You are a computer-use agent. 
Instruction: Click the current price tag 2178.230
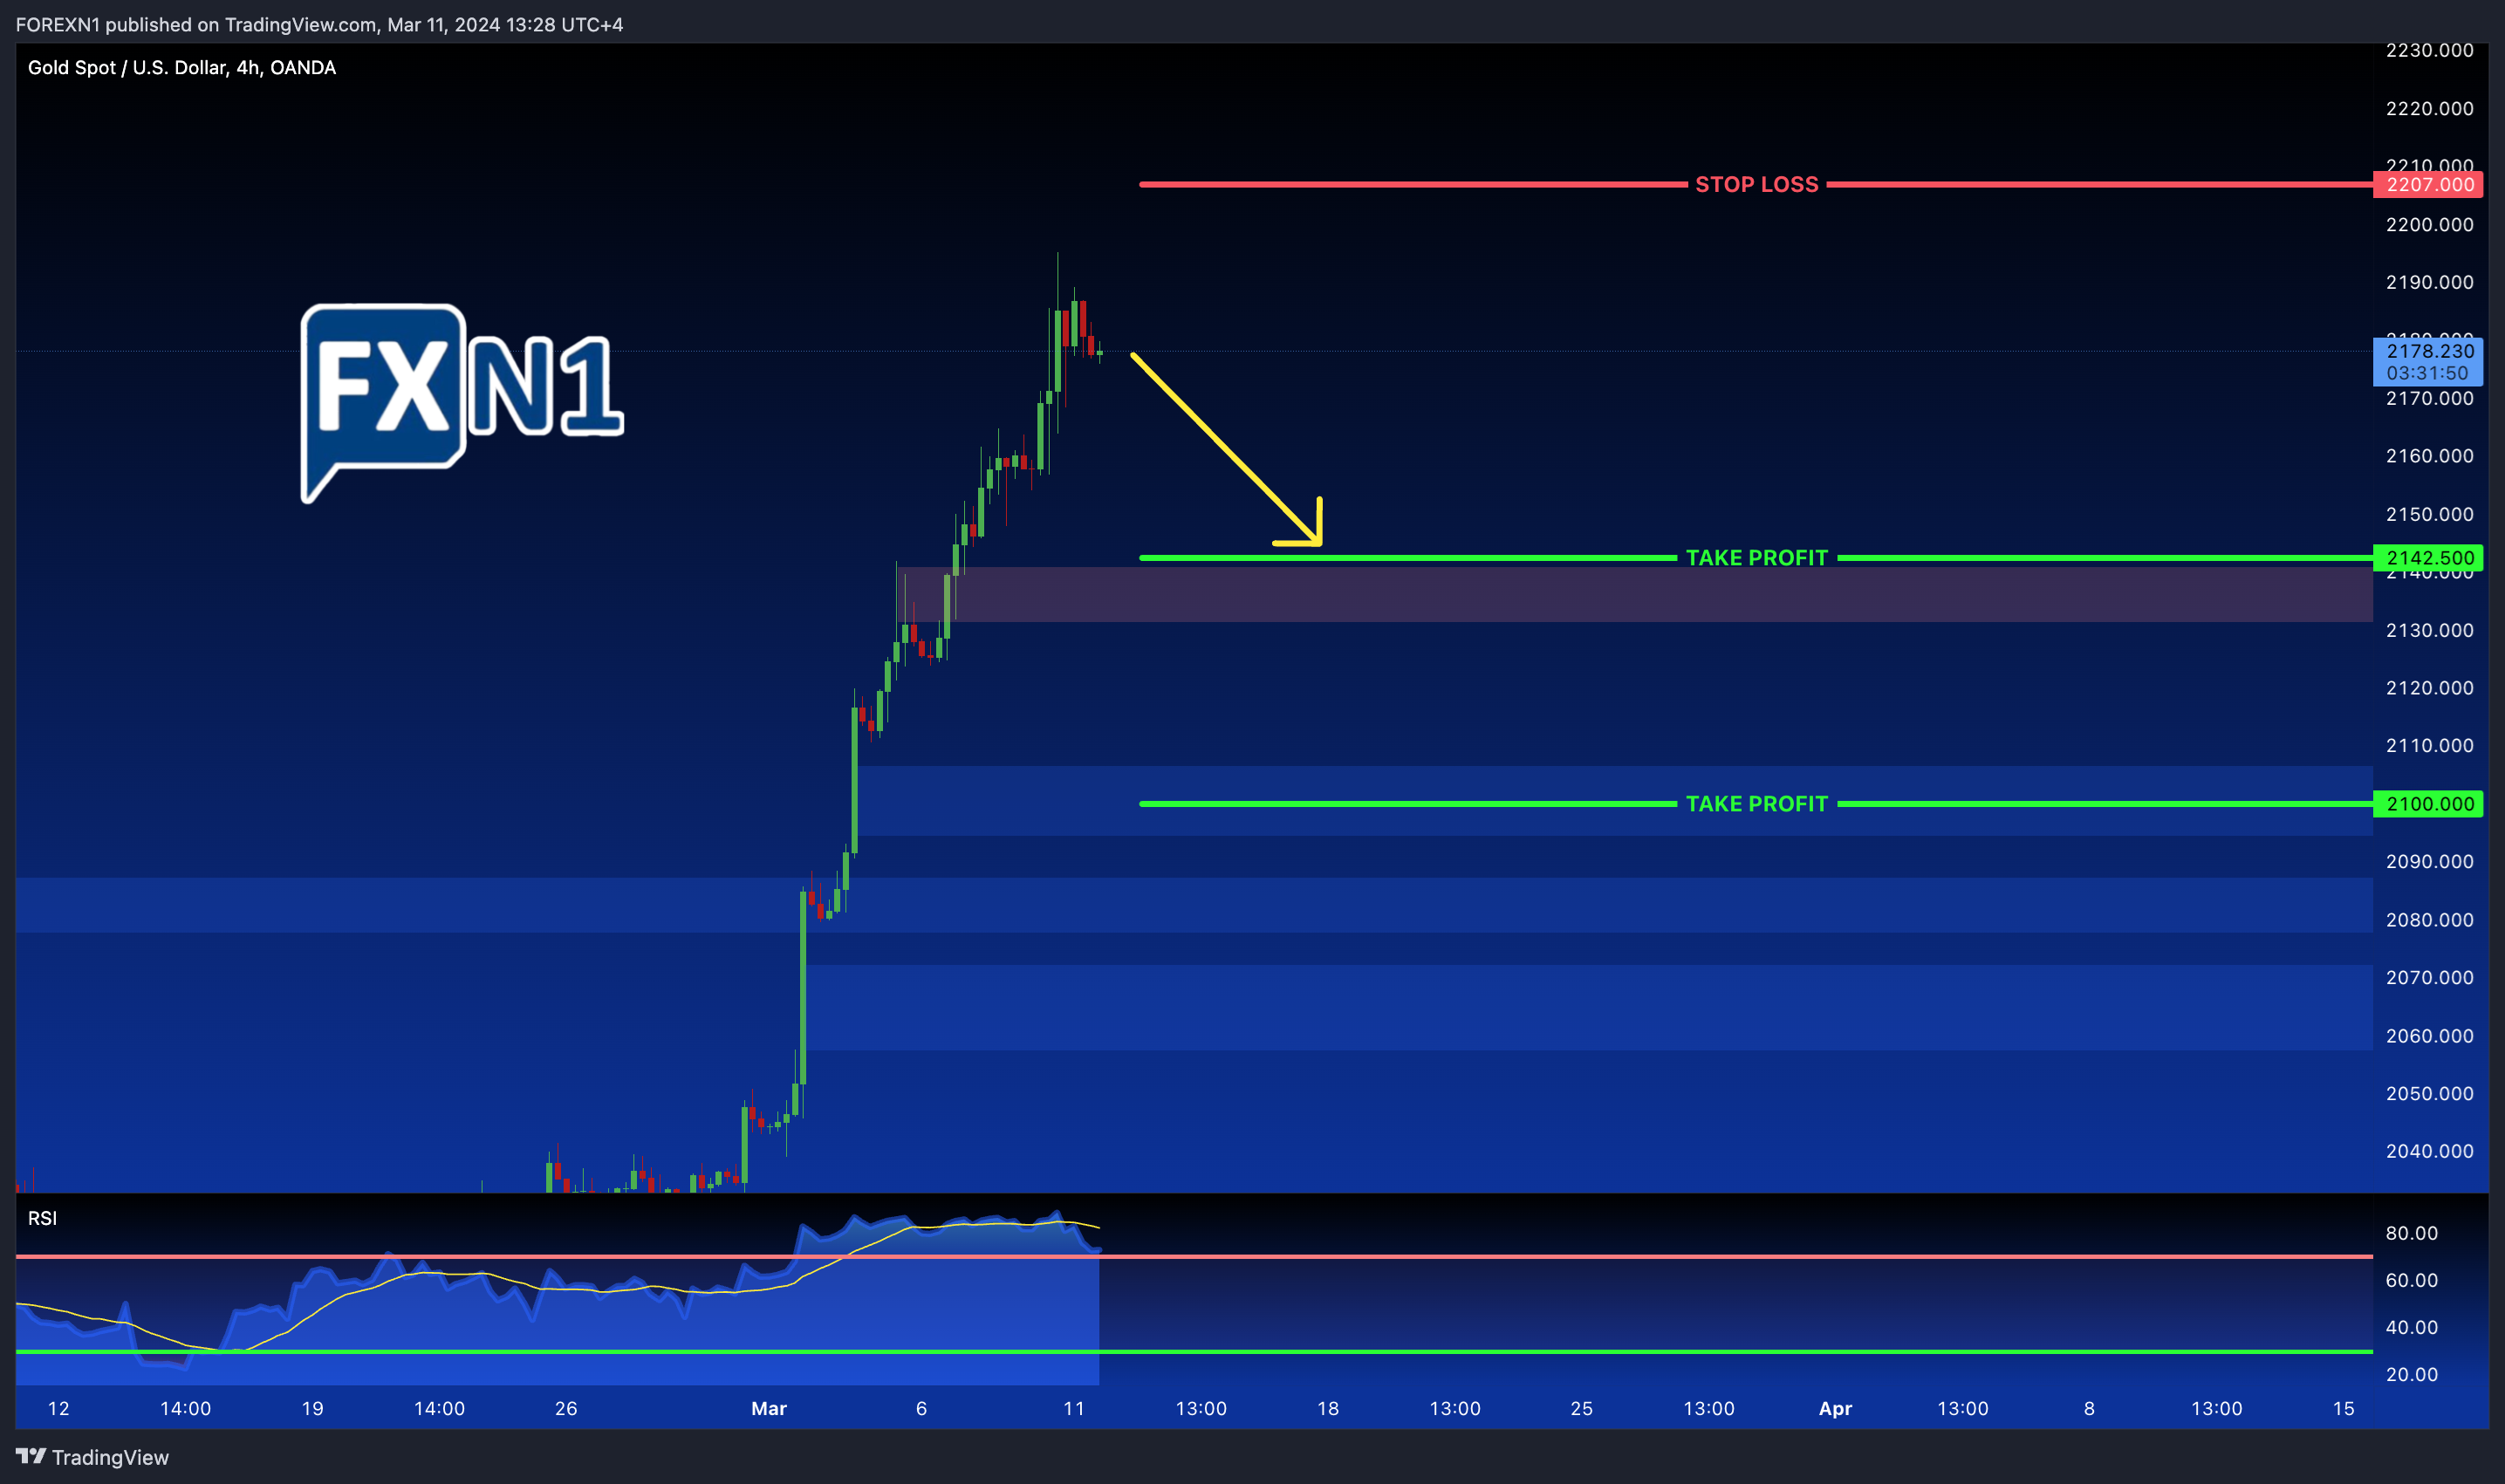(x=2429, y=351)
